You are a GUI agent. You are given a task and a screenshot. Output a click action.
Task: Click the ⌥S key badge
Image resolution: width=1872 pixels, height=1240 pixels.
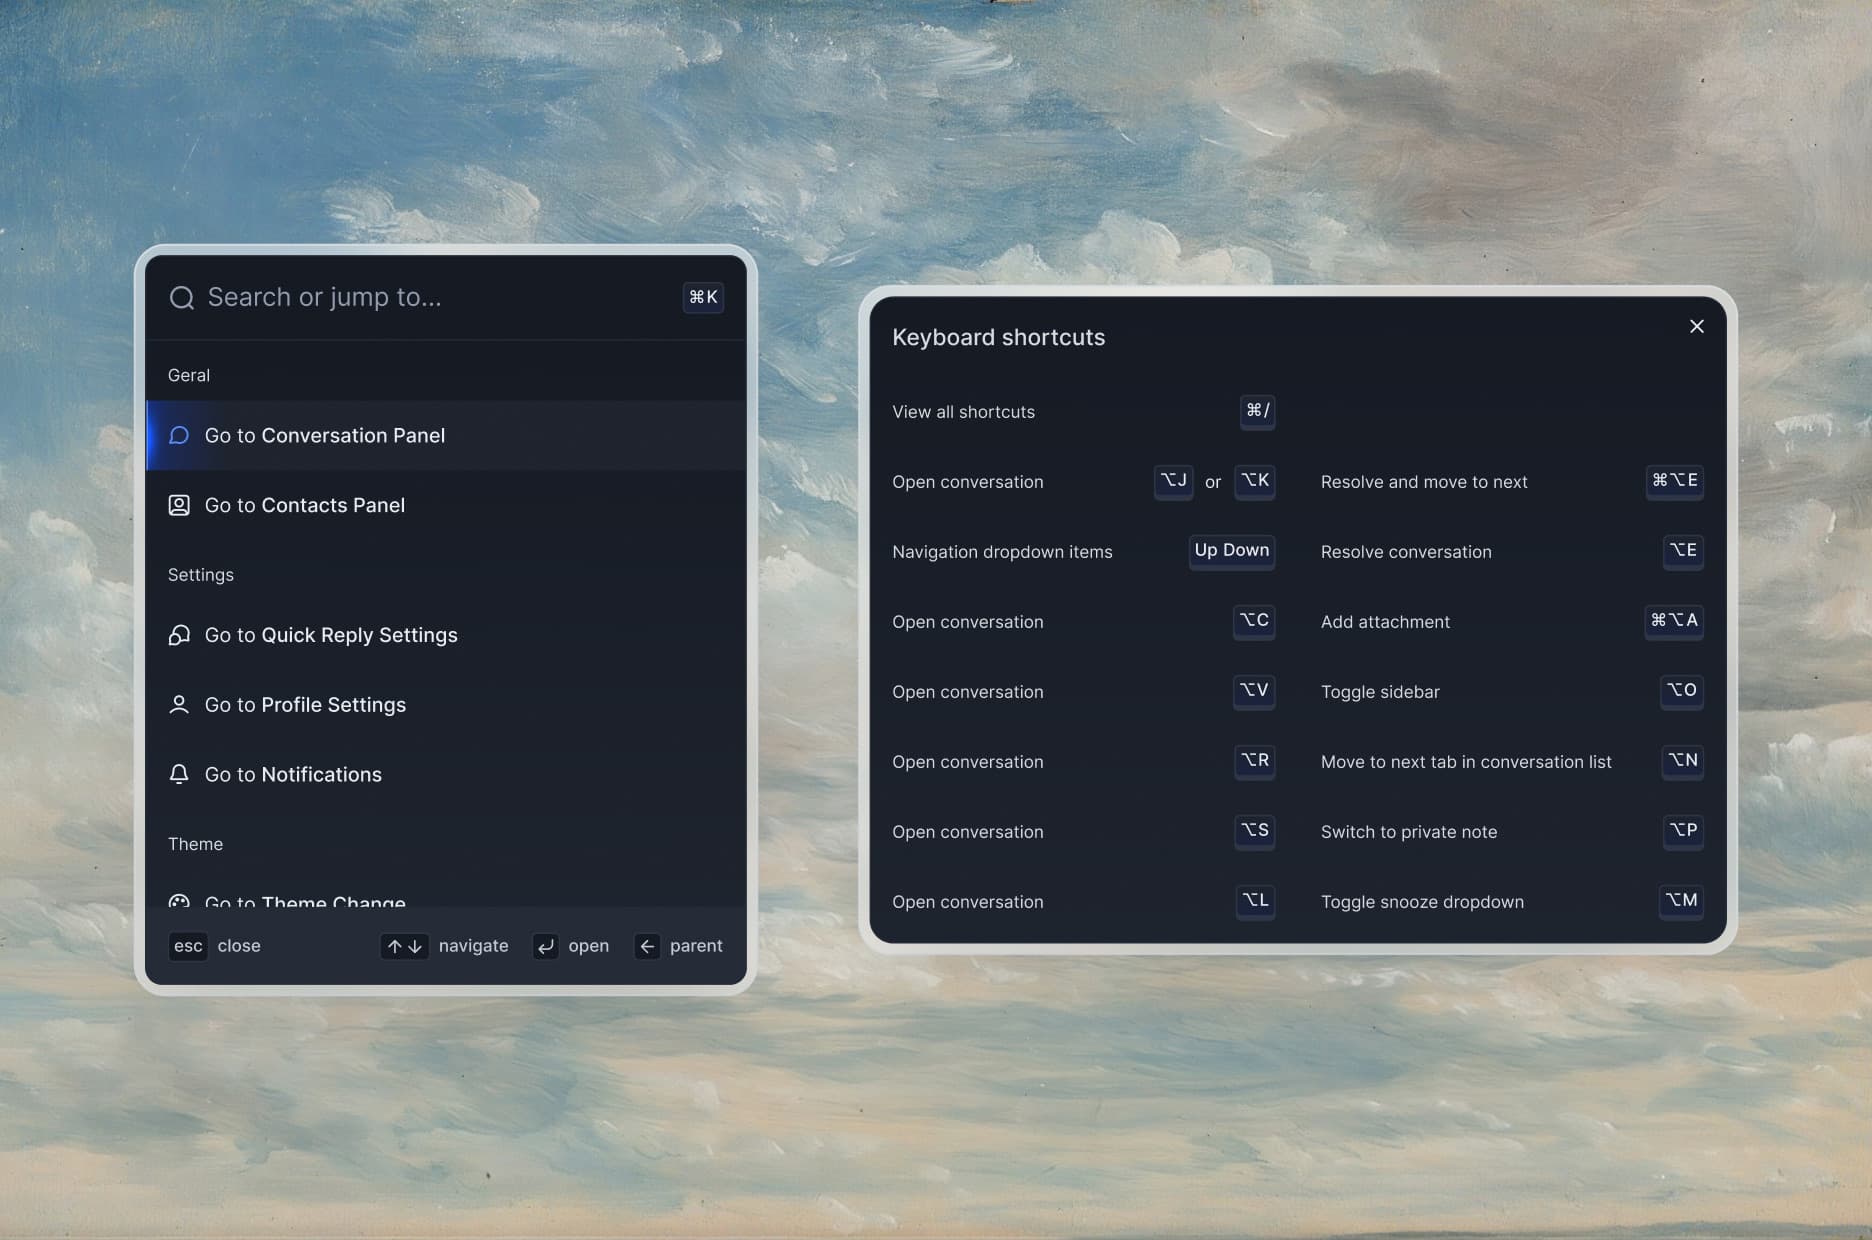(1254, 831)
